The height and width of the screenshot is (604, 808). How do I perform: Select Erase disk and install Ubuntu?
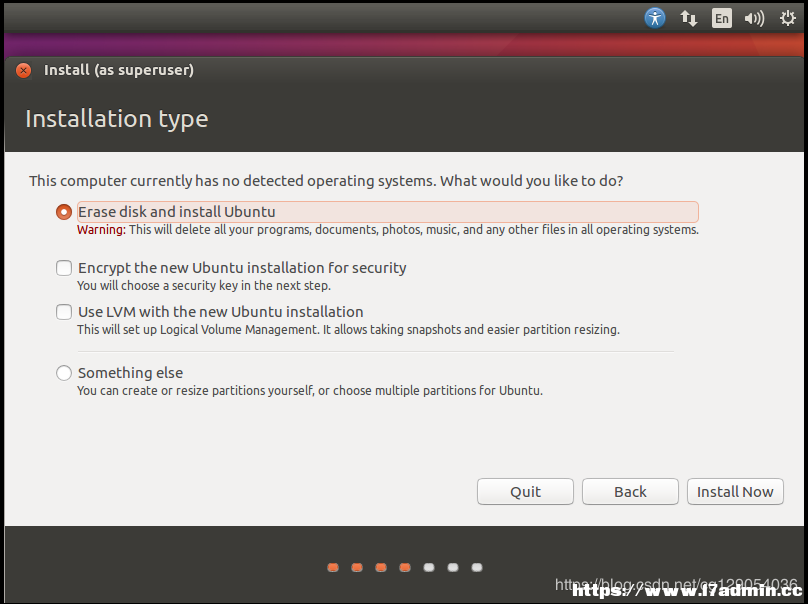[64, 212]
